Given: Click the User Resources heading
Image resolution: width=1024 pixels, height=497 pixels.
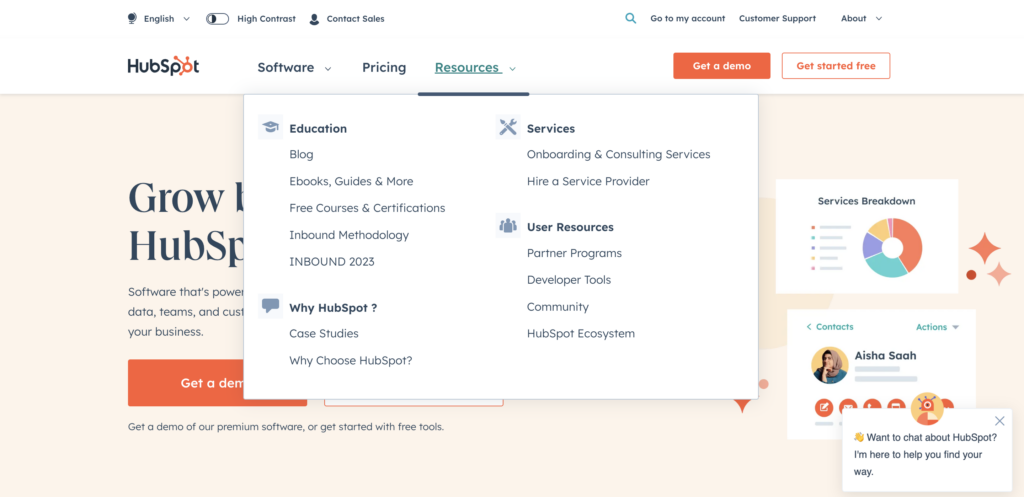Looking at the screenshot, I should coord(570,227).
